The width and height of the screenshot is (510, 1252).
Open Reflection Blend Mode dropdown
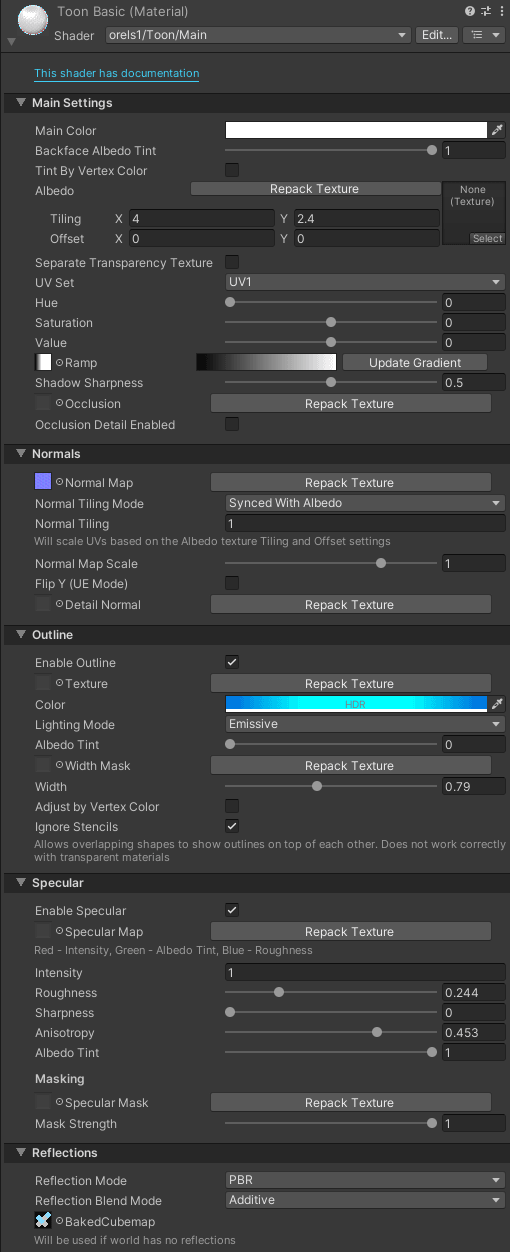[365, 1200]
